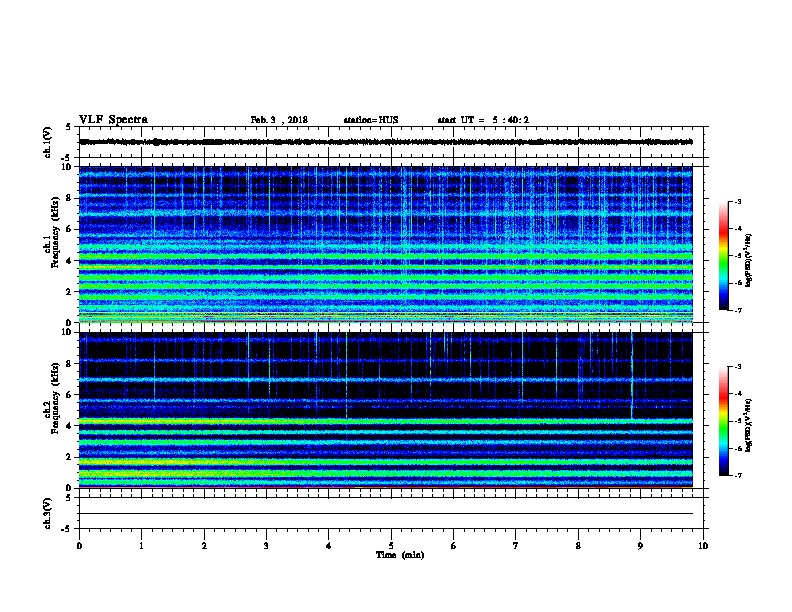Click time axis tick label '7'
Image resolution: width=792 pixels, height=612 pixels.
point(516,546)
